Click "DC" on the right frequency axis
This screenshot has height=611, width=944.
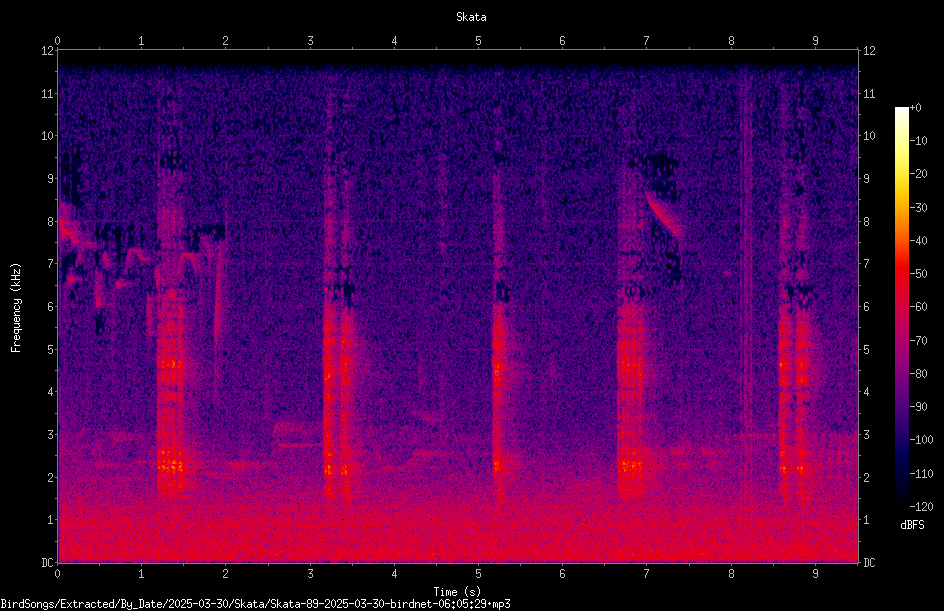pos(869,562)
